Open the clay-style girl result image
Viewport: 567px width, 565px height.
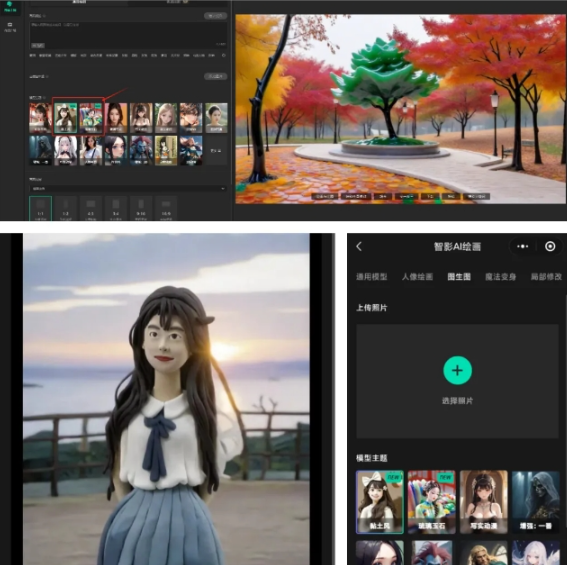(x=166, y=399)
